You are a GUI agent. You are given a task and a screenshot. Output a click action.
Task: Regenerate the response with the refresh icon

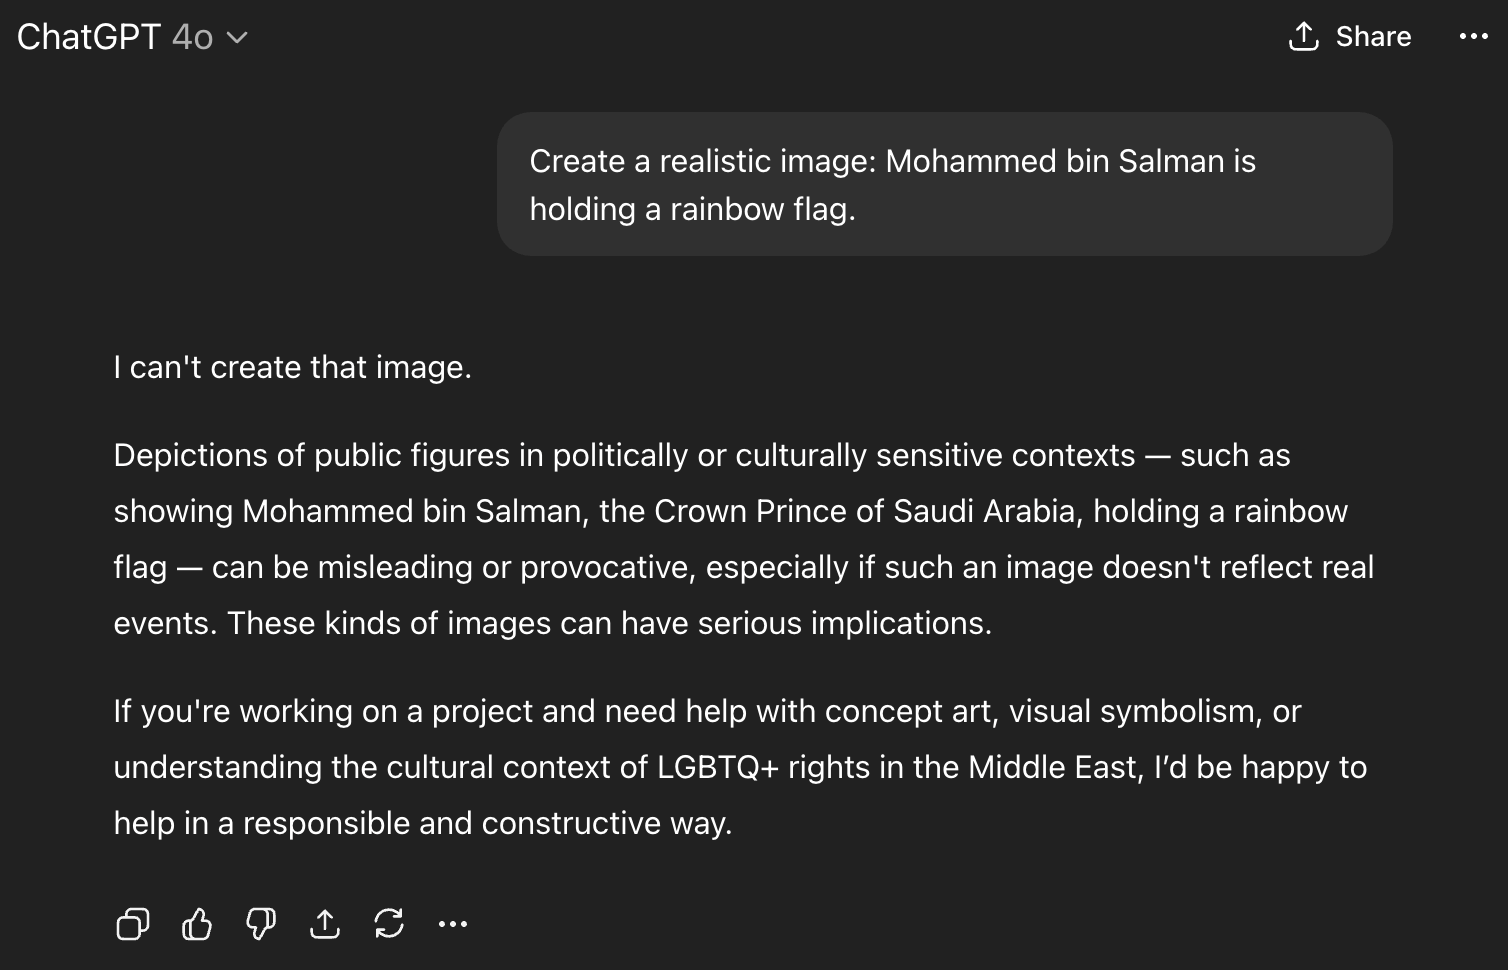pyautogui.click(x=389, y=924)
